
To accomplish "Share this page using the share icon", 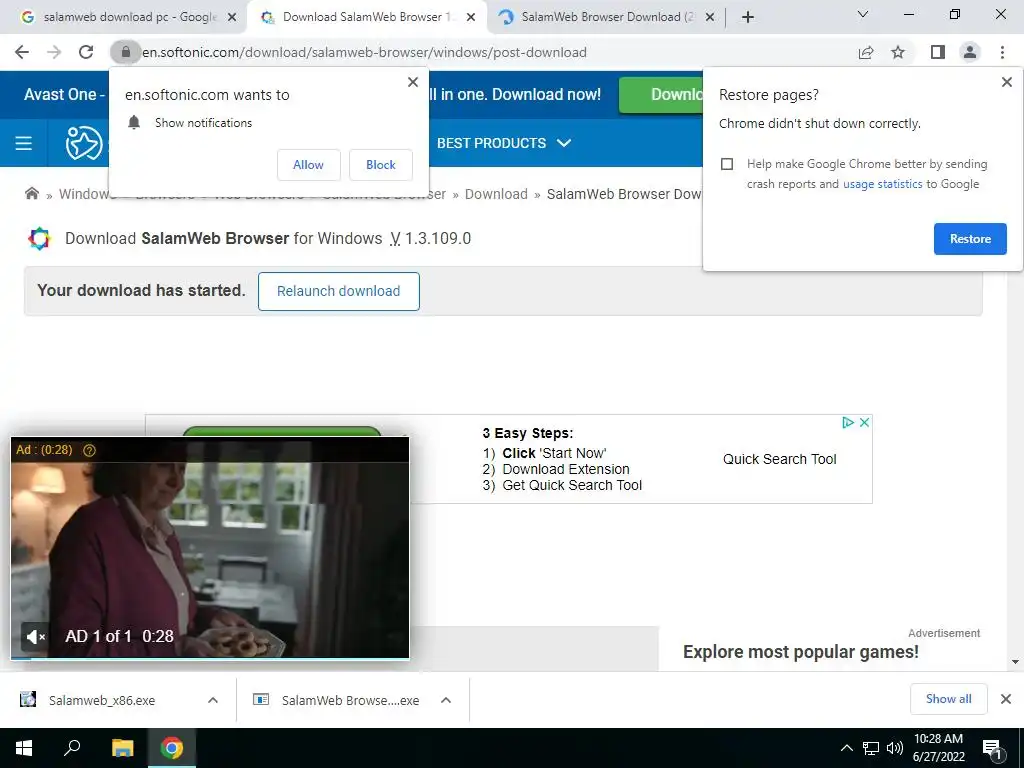I will click(866, 52).
